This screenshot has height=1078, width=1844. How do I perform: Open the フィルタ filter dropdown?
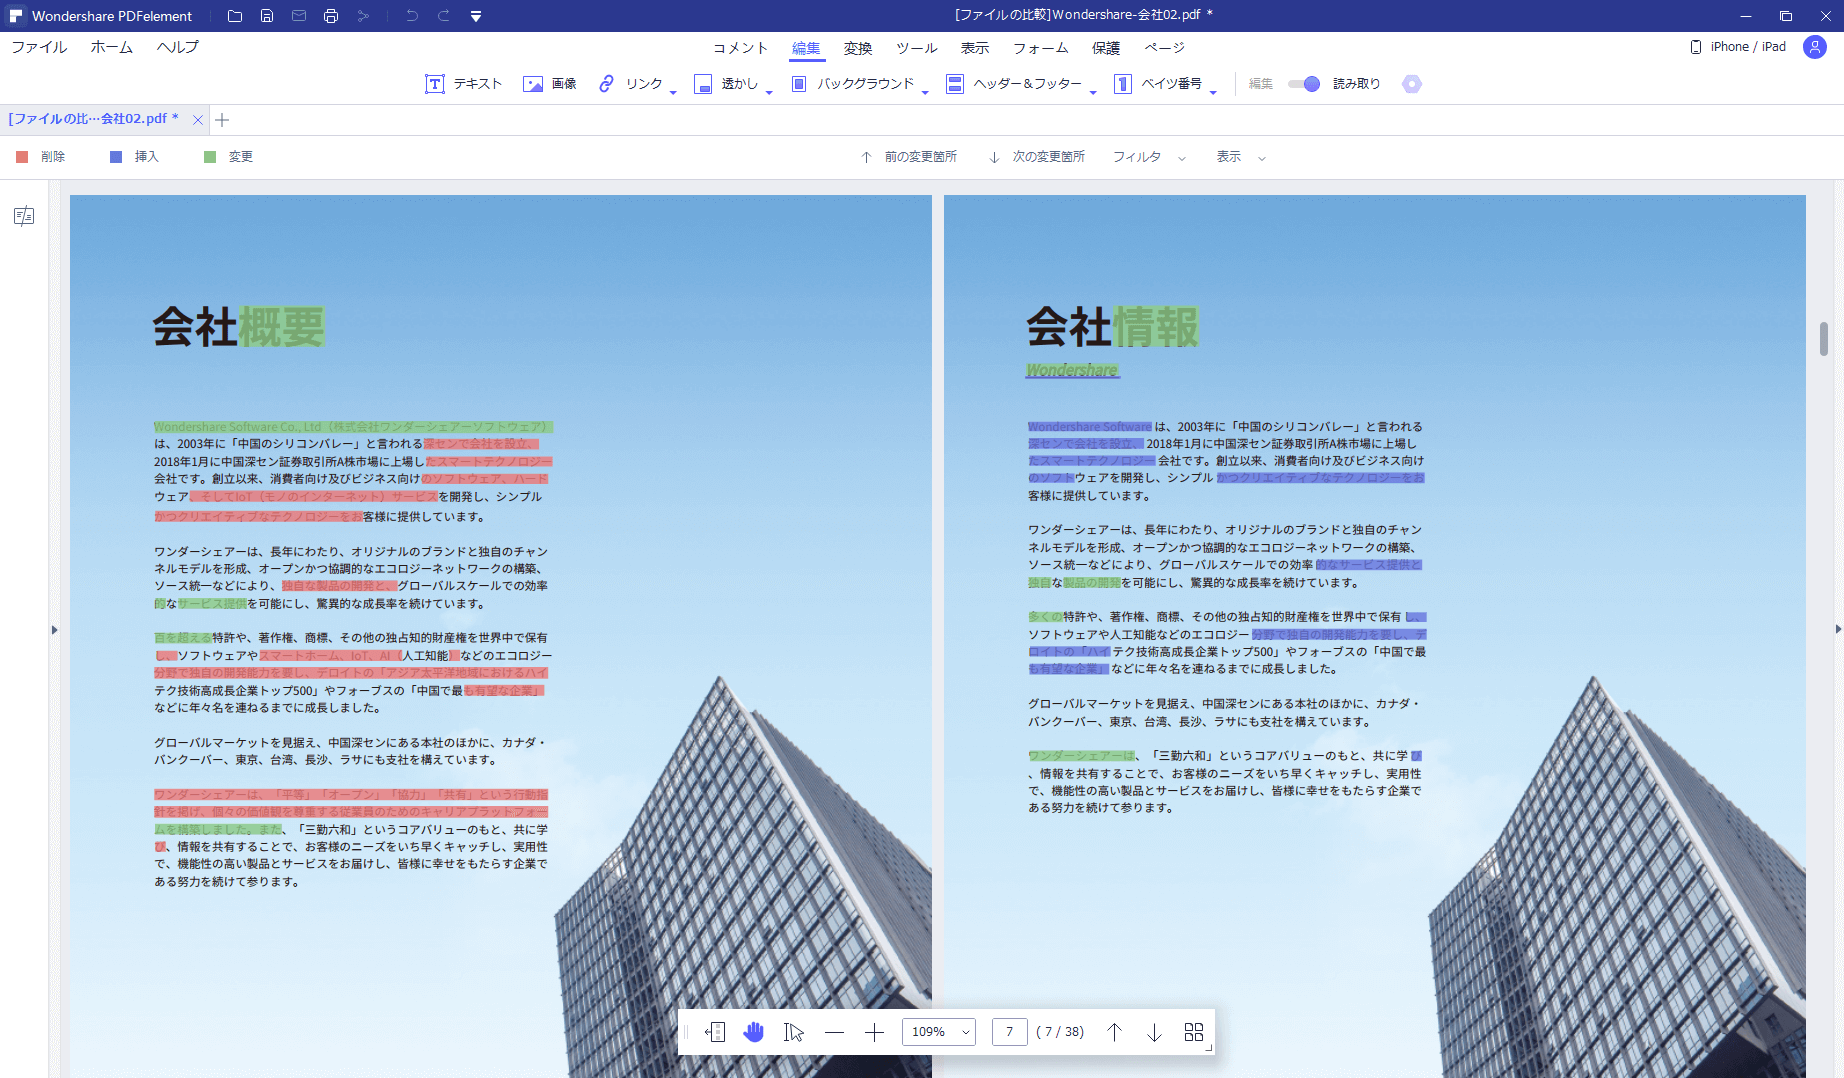point(1149,157)
